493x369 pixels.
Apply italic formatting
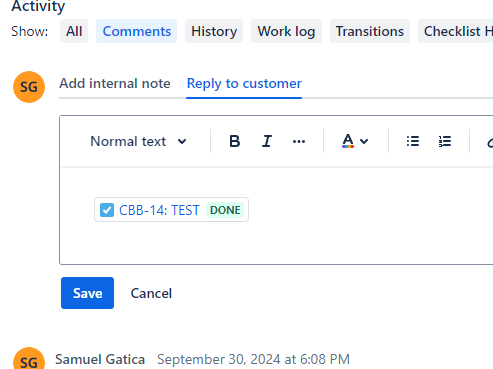[x=267, y=141]
